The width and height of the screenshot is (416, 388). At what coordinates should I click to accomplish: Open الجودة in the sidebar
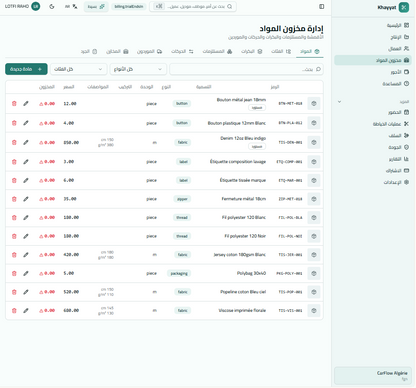[x=373, y=147]
